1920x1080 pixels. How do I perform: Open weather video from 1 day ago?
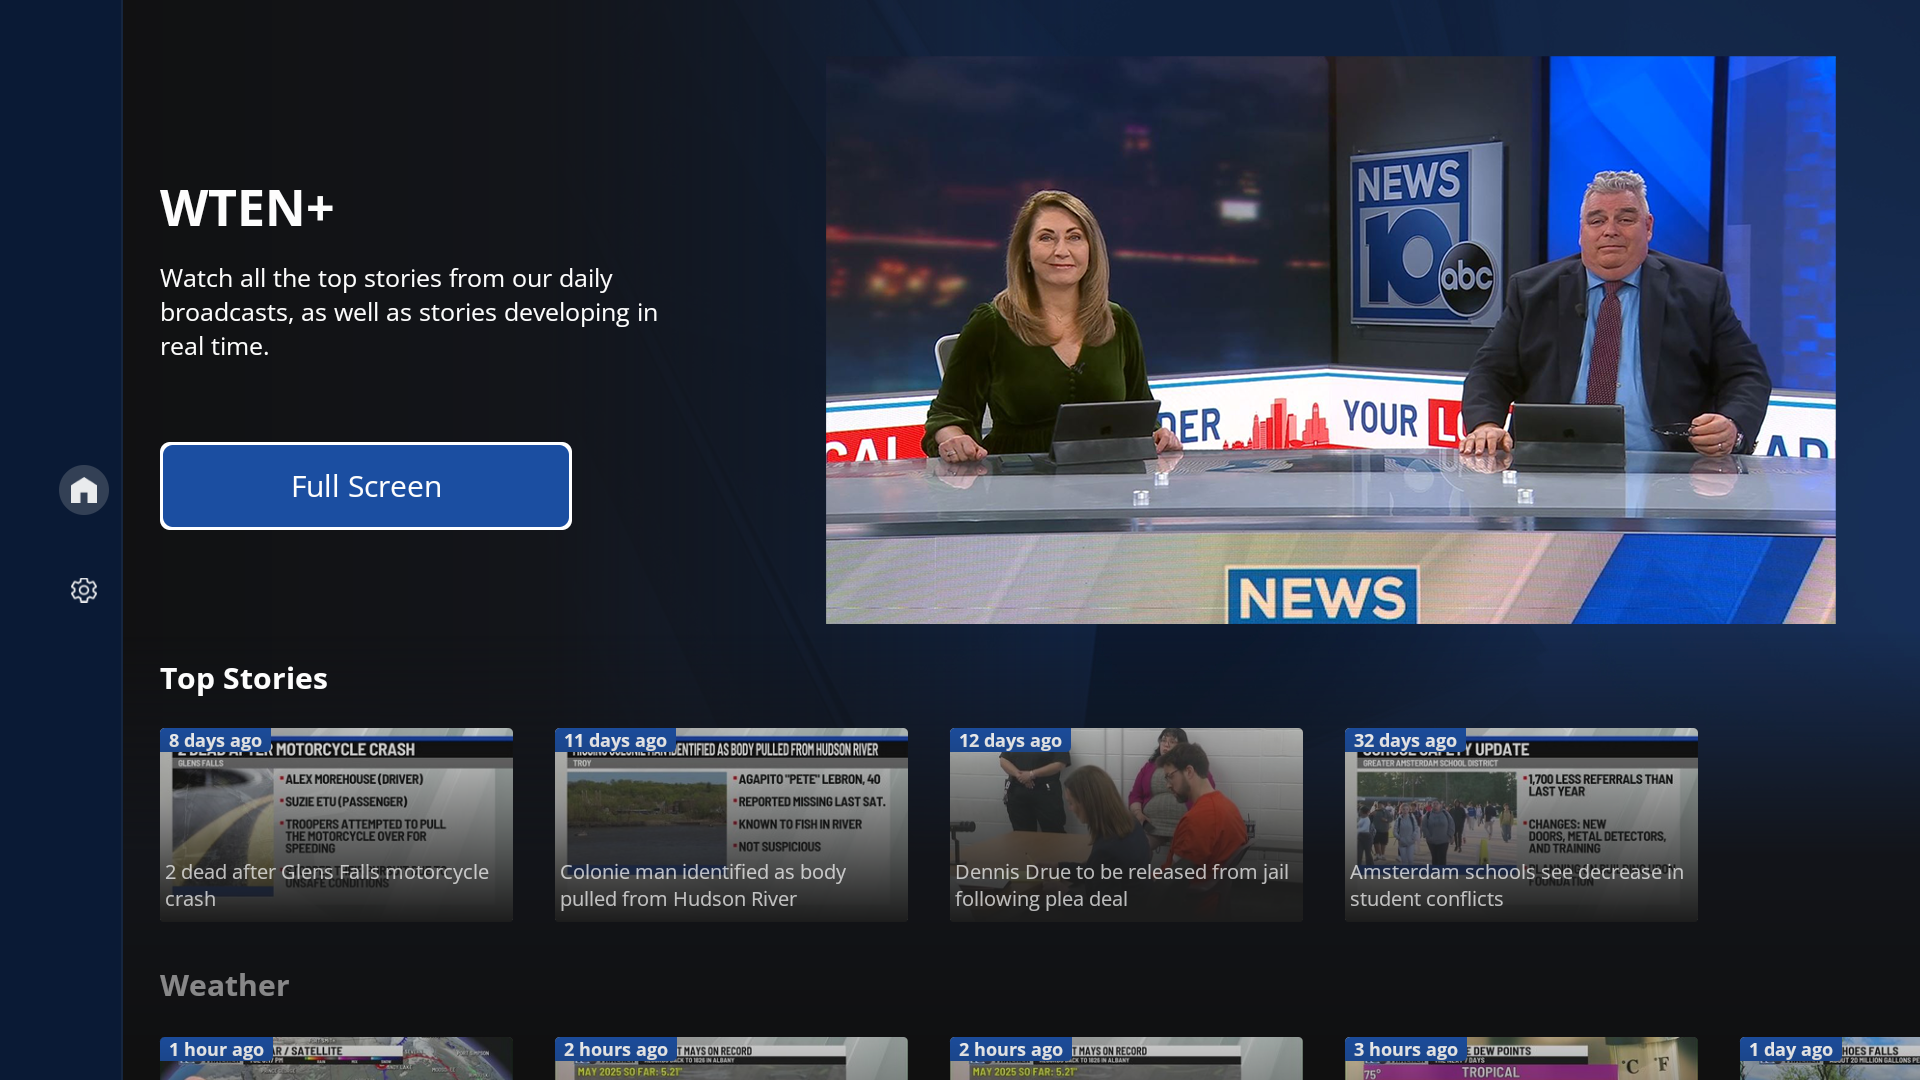1830,1058
